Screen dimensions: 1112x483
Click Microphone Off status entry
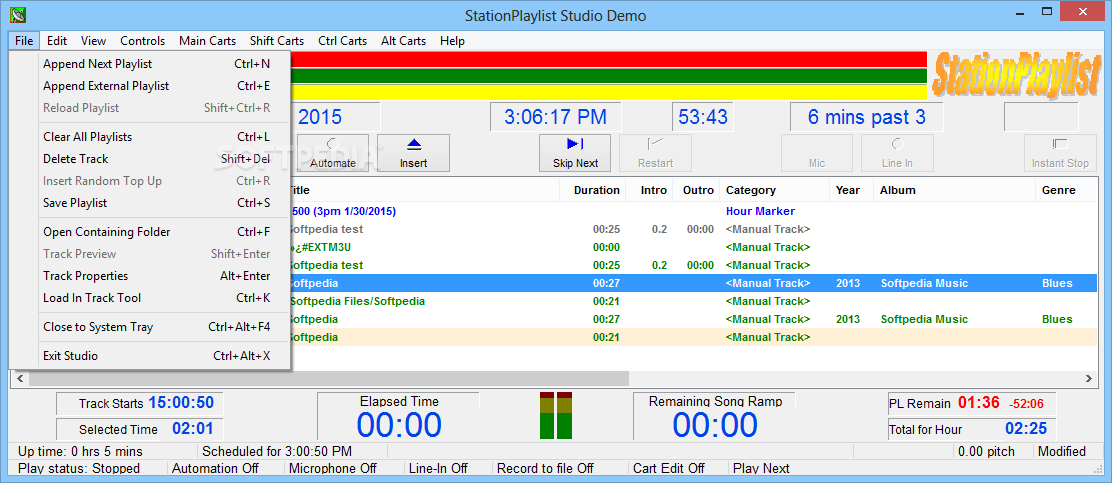[x=333, y=468]
